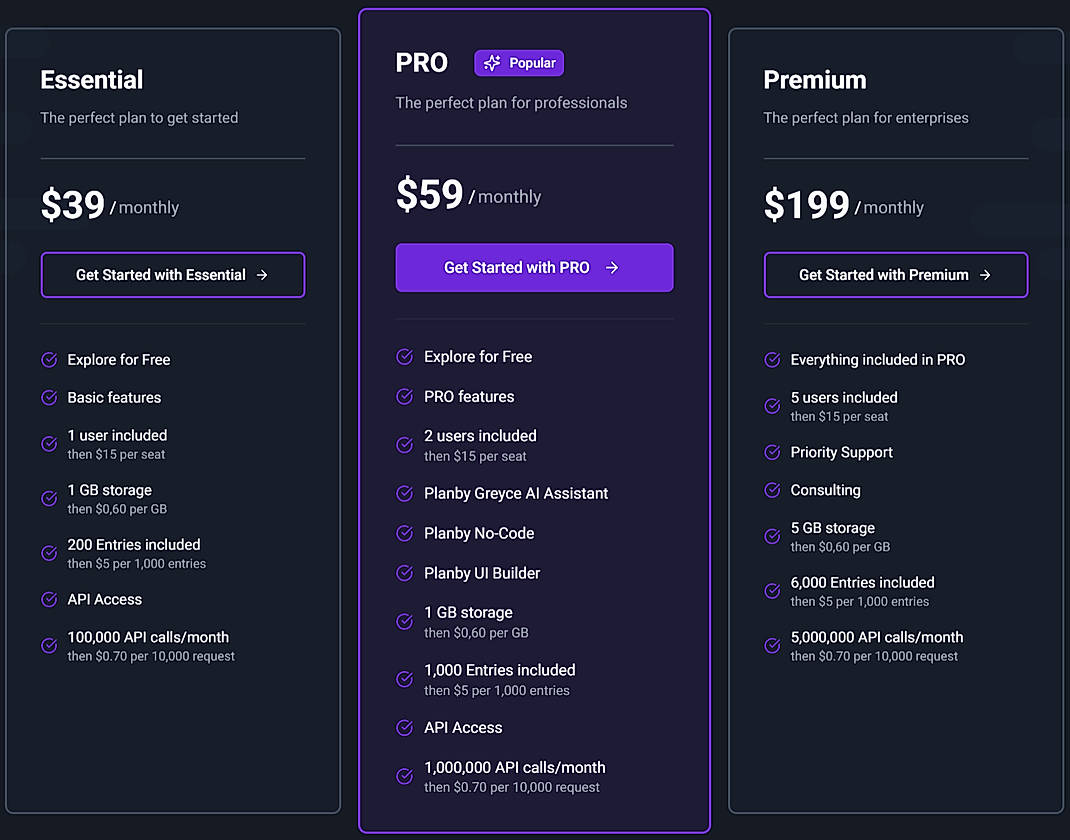Click the checkmark icon next to Planby UI Builder
This screenshot has height=840, width=1070.
(404, 572)
